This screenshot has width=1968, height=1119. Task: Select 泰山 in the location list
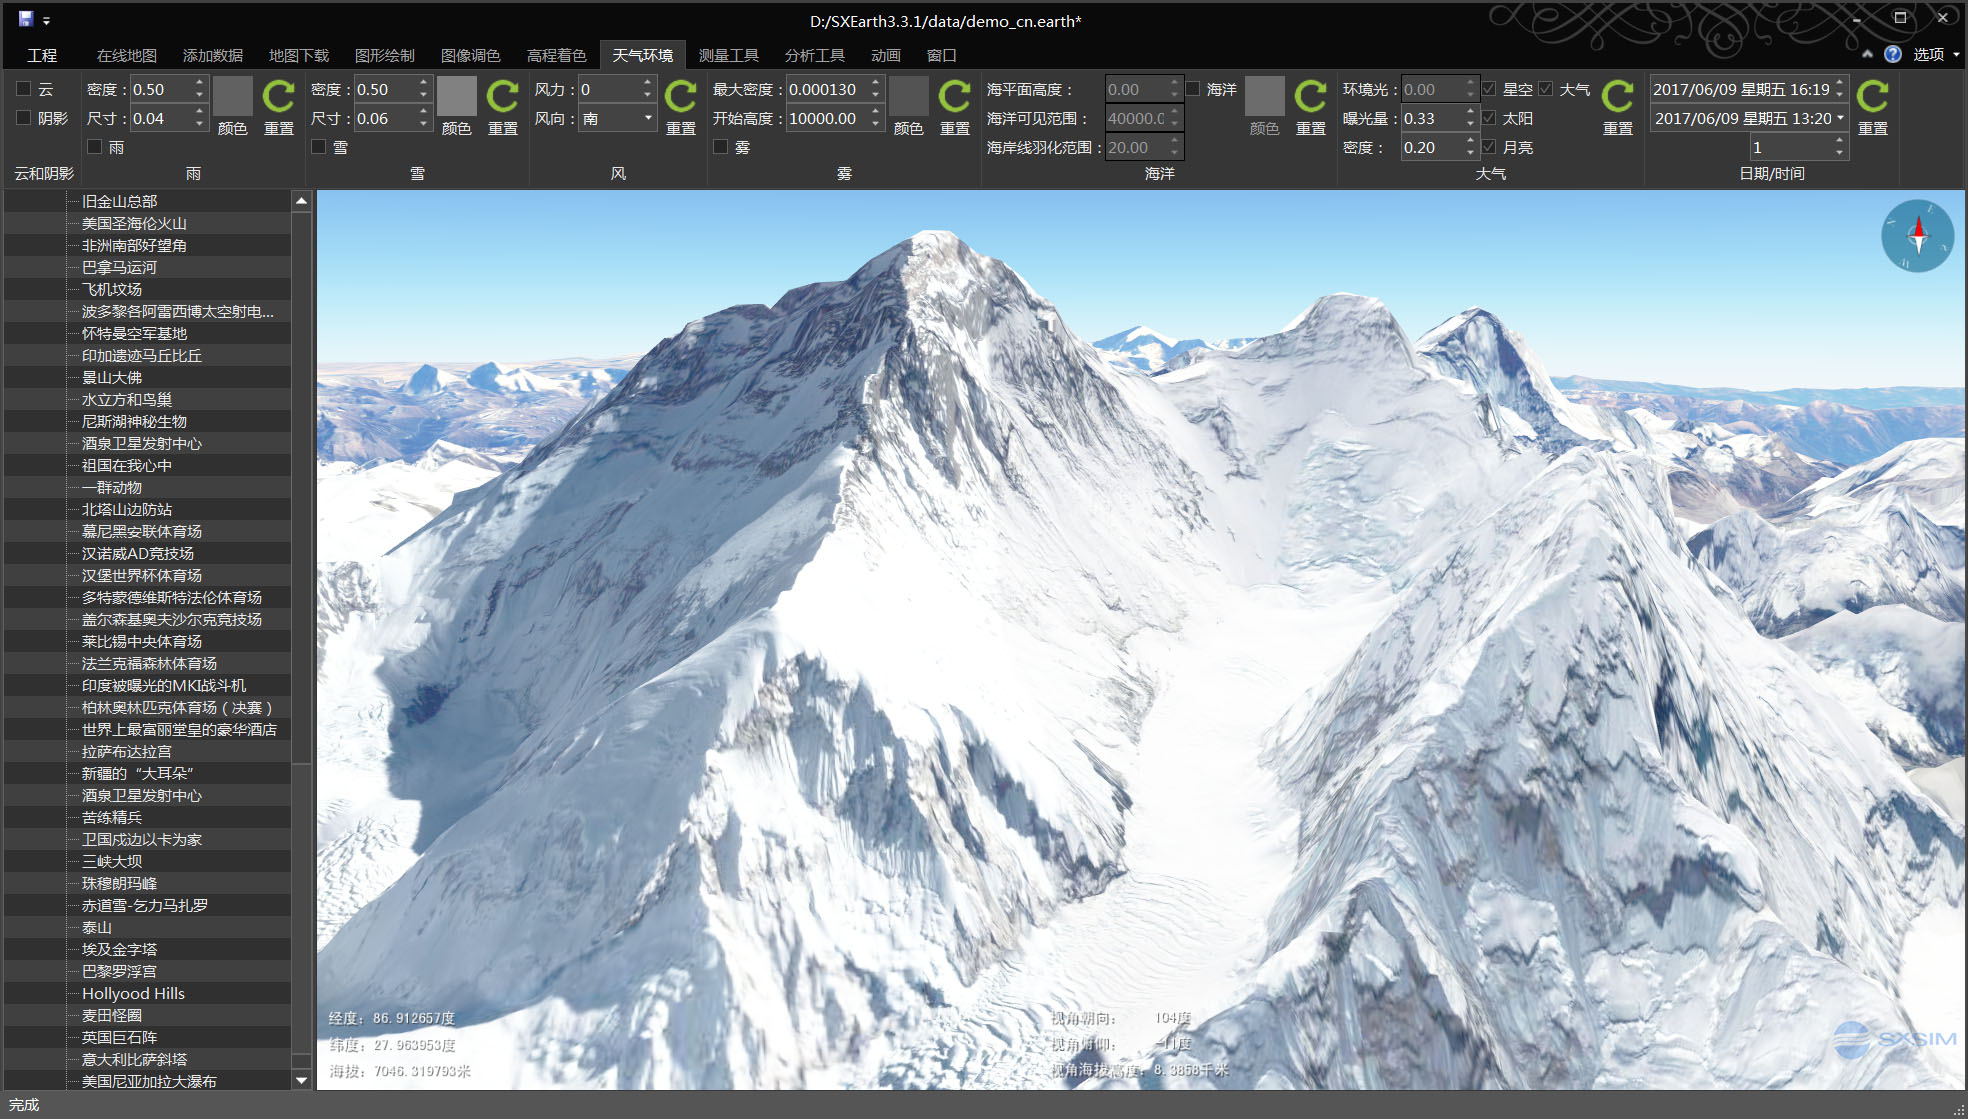coord(97,927)
